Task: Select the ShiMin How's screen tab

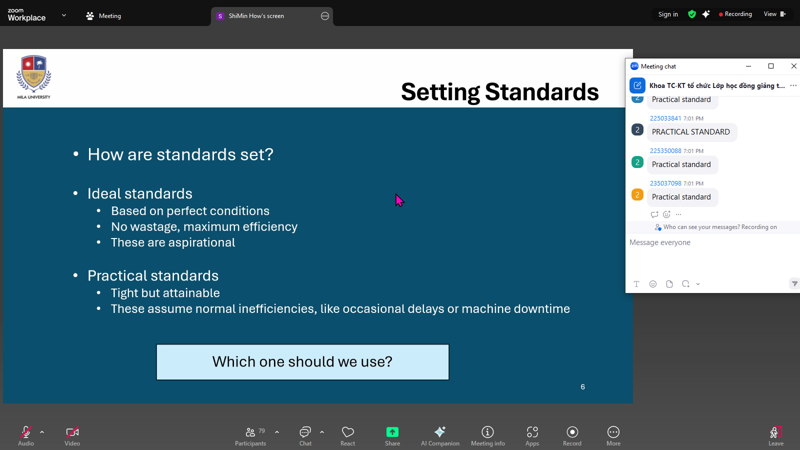Action: coord(265,16)
